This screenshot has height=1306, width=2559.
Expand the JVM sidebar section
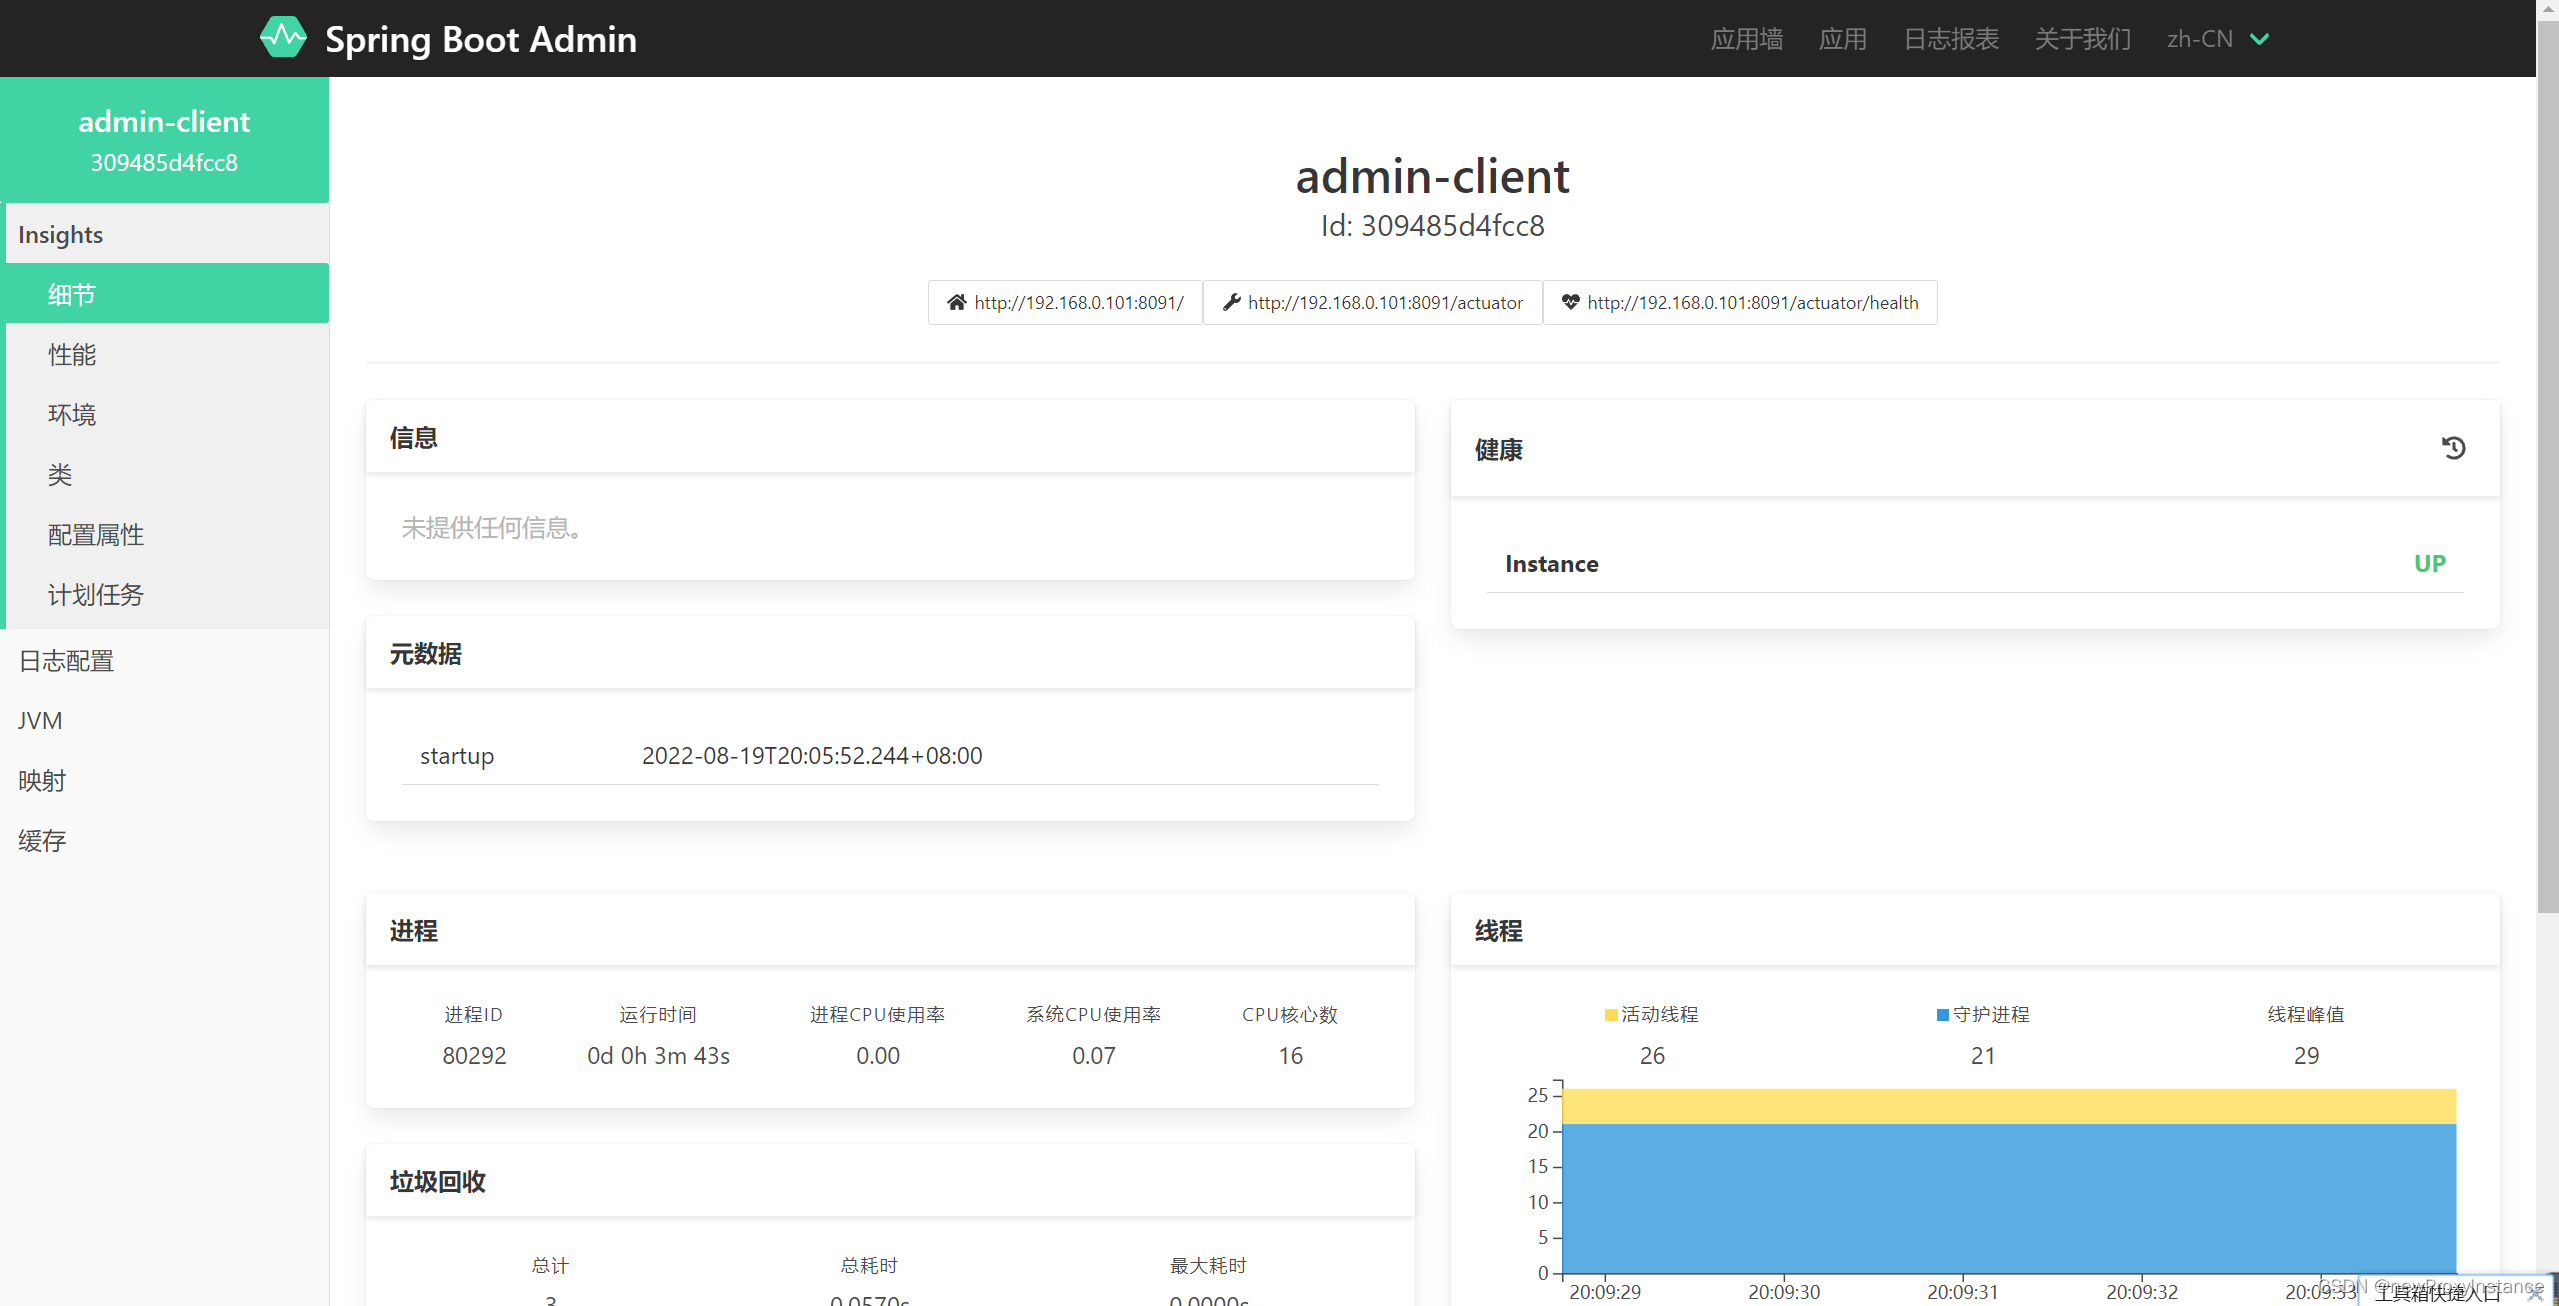[164, 720]
